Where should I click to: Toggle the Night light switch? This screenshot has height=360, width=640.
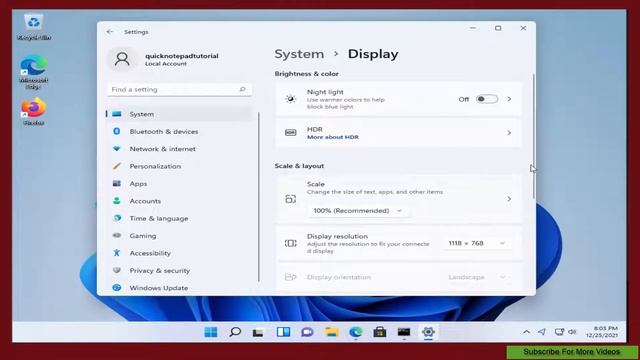[487, 99]
